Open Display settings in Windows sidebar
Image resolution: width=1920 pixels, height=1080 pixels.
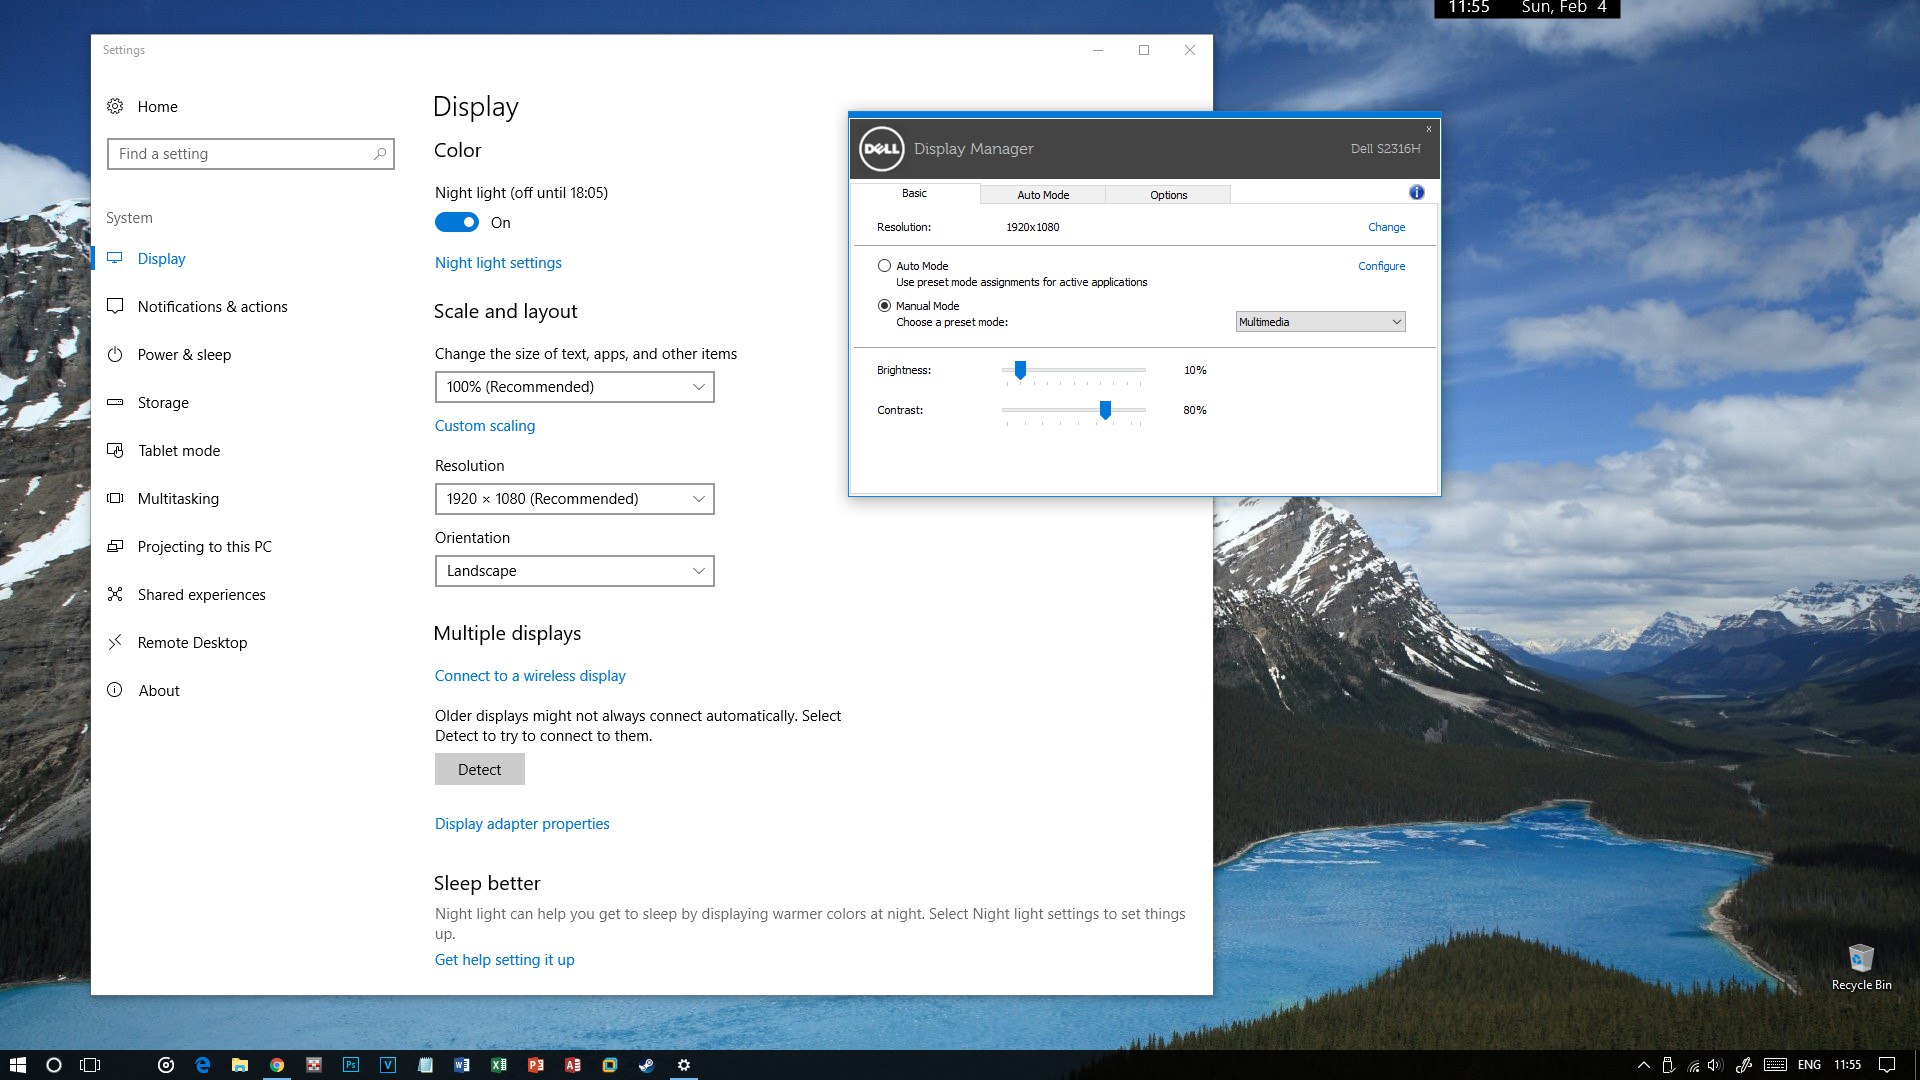[161, 257]
